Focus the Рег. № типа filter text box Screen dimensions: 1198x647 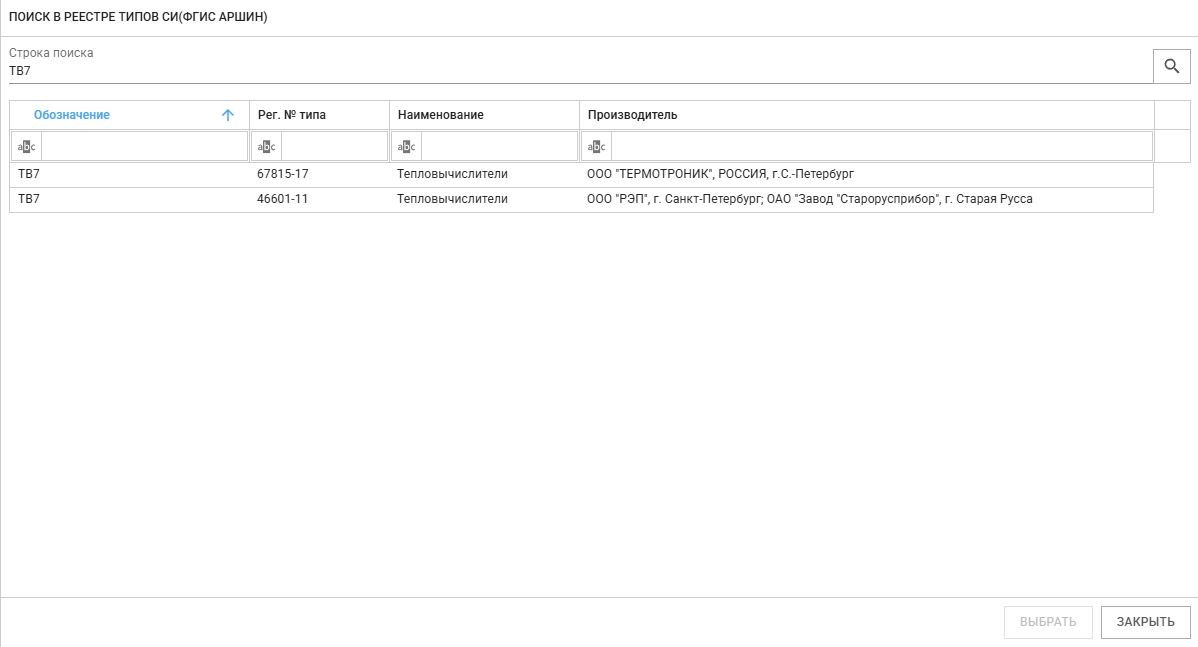[334, 147]
